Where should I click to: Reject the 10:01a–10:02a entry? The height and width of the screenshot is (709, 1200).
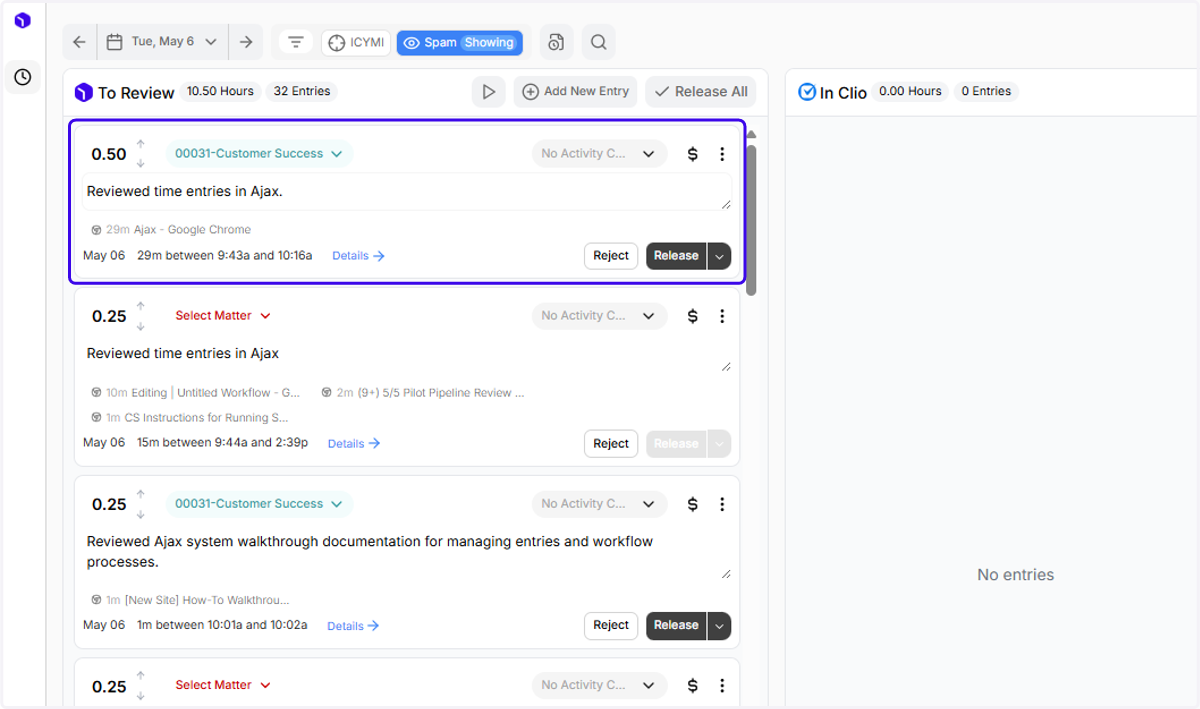click(611, 626)
